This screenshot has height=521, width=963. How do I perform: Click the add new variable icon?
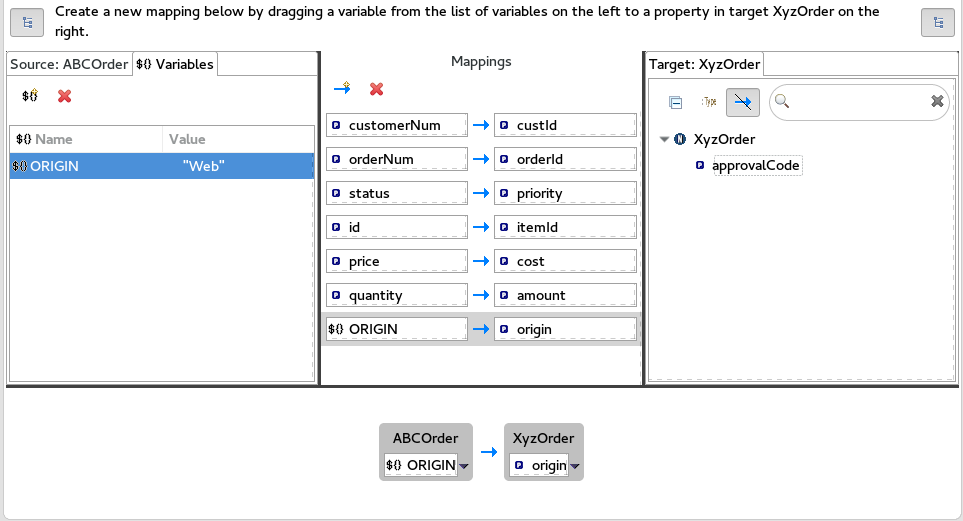pyautogui.click(x=30, y=96)
